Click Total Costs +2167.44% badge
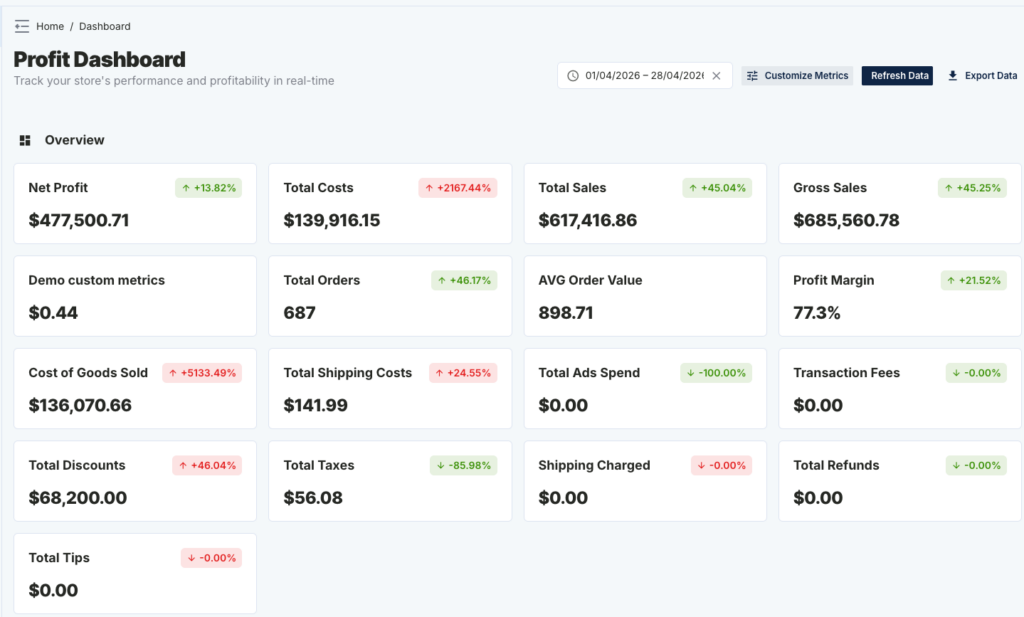This screenshot has height=617, width=1024. (458, 188)
